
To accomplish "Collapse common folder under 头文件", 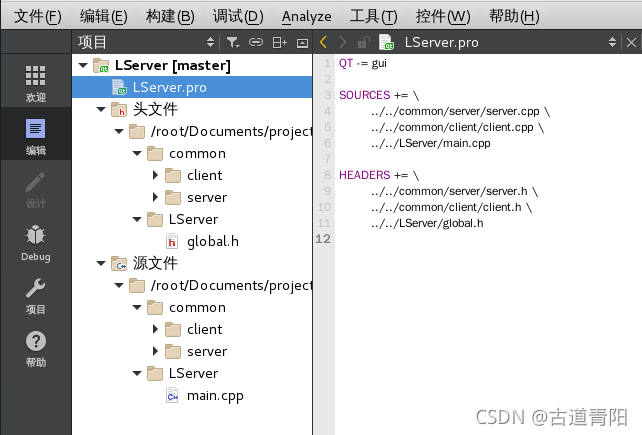I will pyautogui.click(x=137, y=154).
